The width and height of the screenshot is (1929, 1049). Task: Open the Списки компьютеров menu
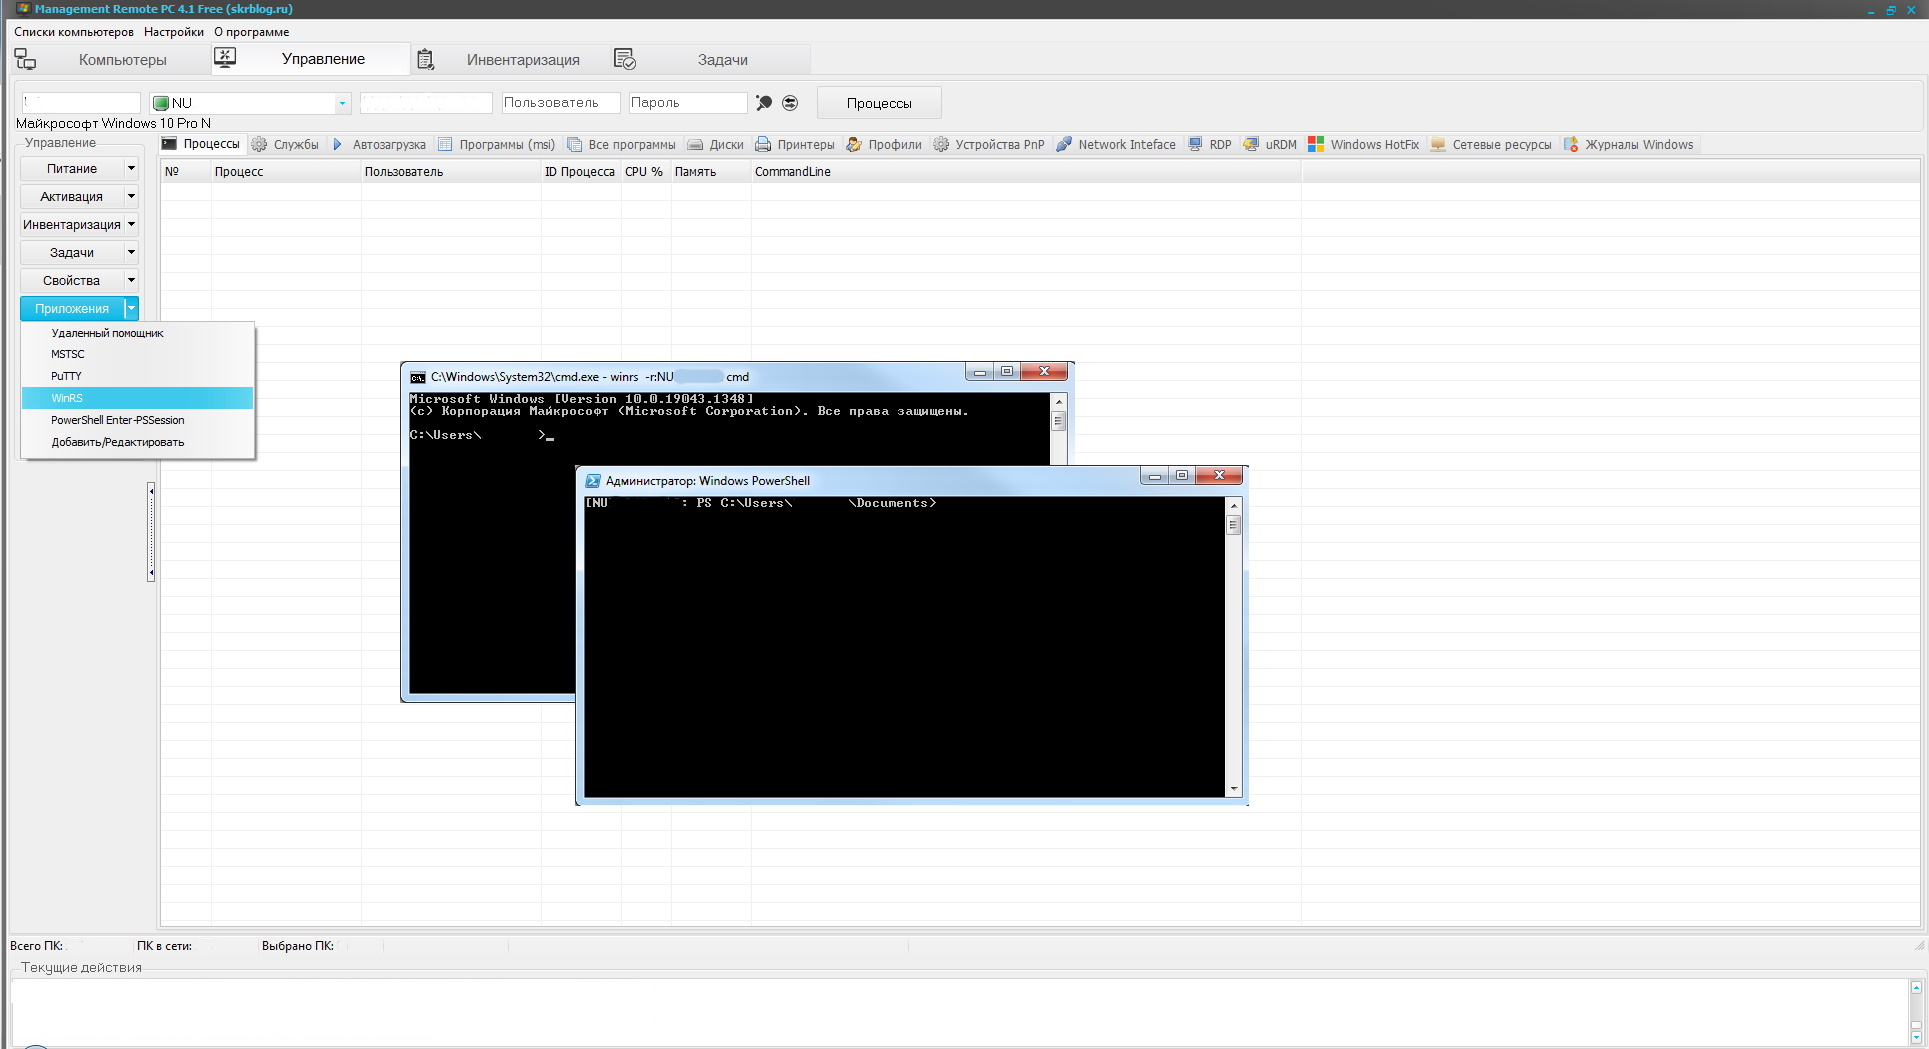pos(74,32)
